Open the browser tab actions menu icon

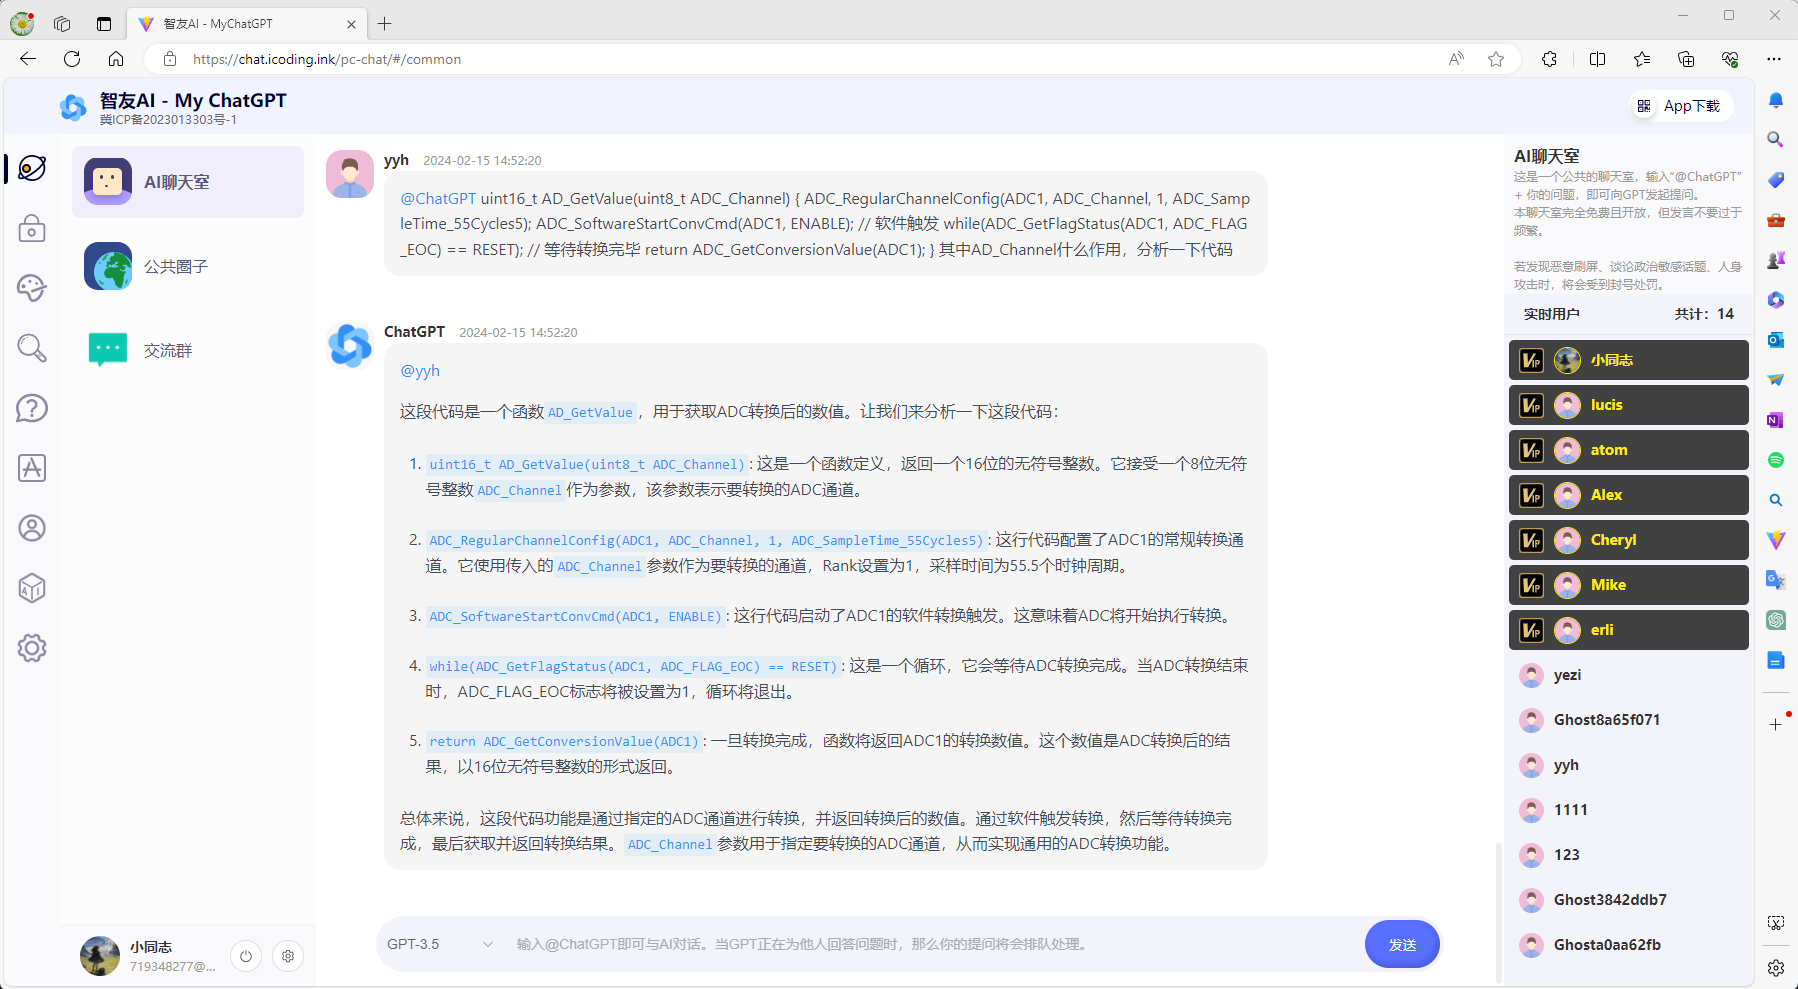coord(104,24)
